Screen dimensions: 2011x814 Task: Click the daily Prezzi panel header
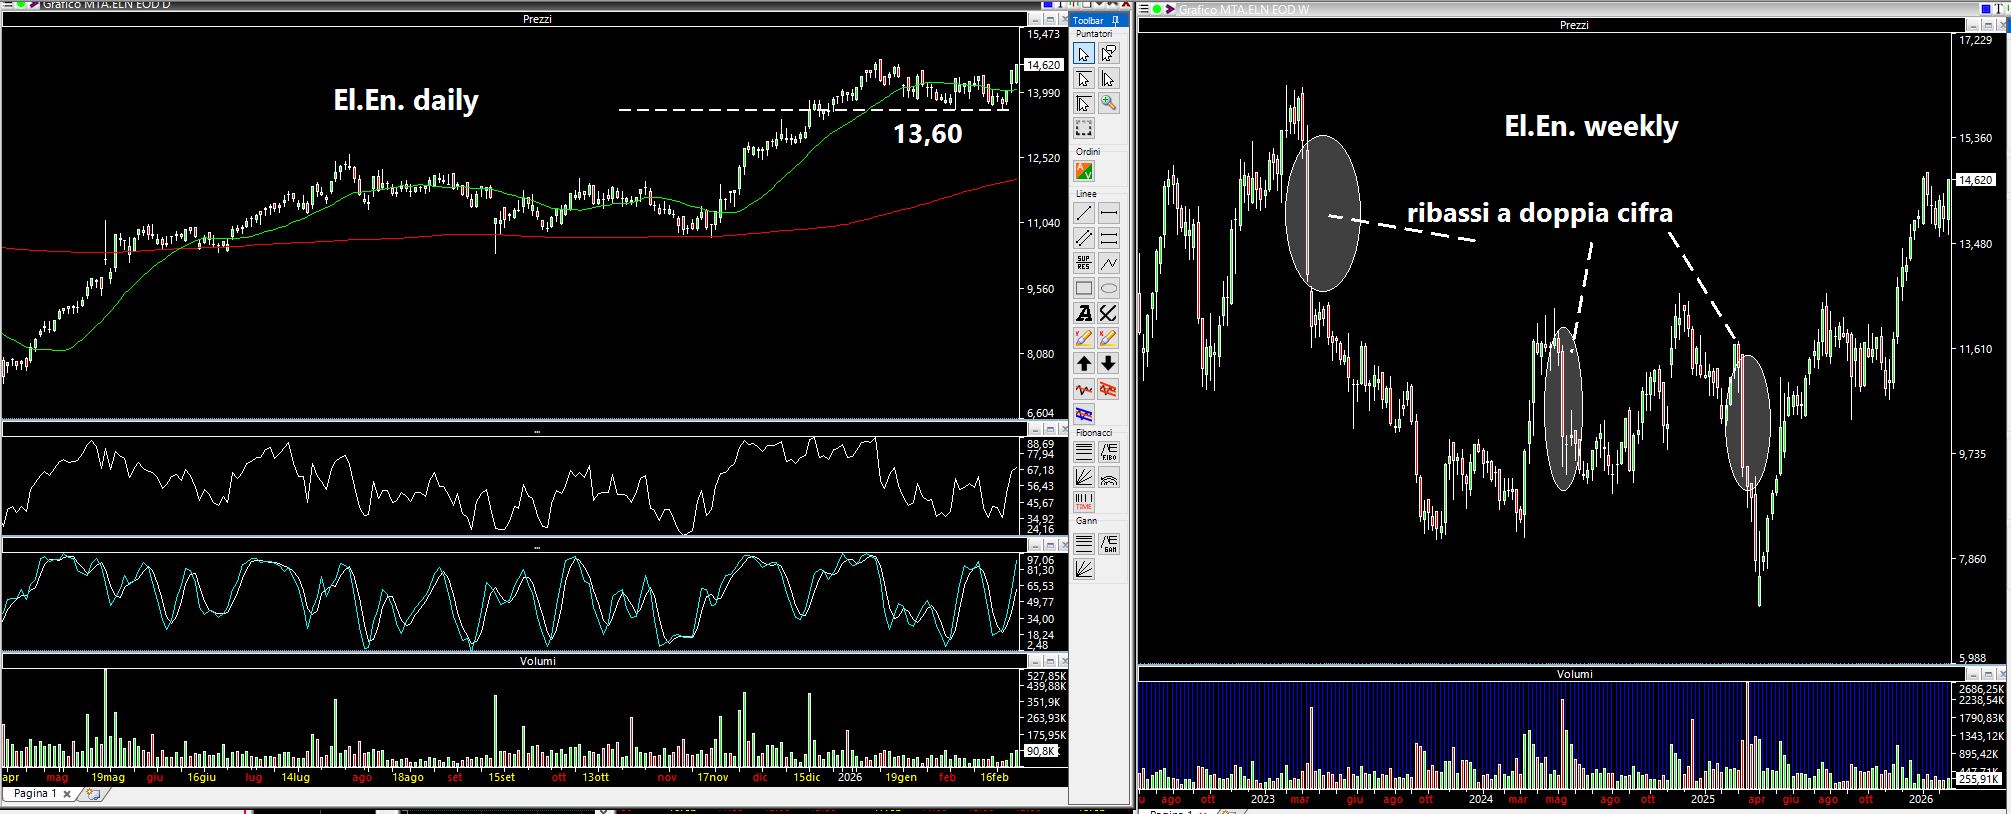(x=537, y=19)
